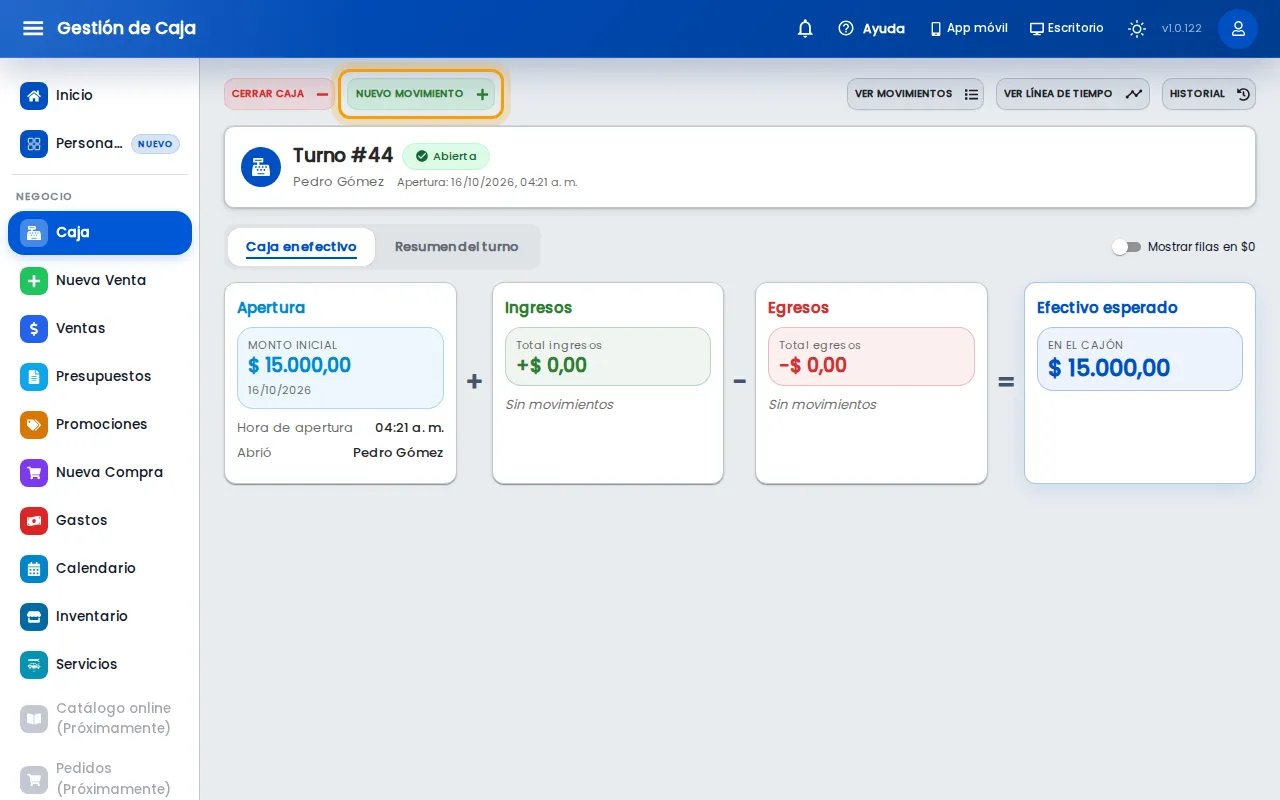Click Catálogo online (Próximamente) item
This screenshot has height=800, width=1280.
(x=100, y=718)
